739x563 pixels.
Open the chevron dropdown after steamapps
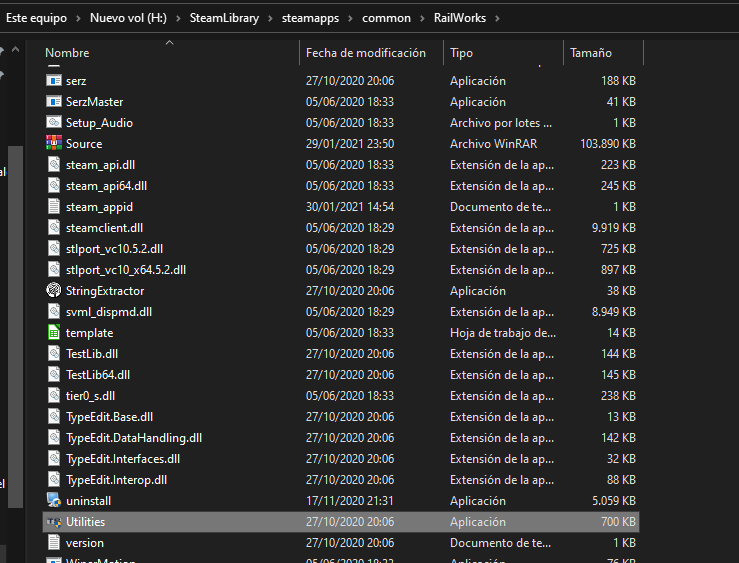click(351, 18)
